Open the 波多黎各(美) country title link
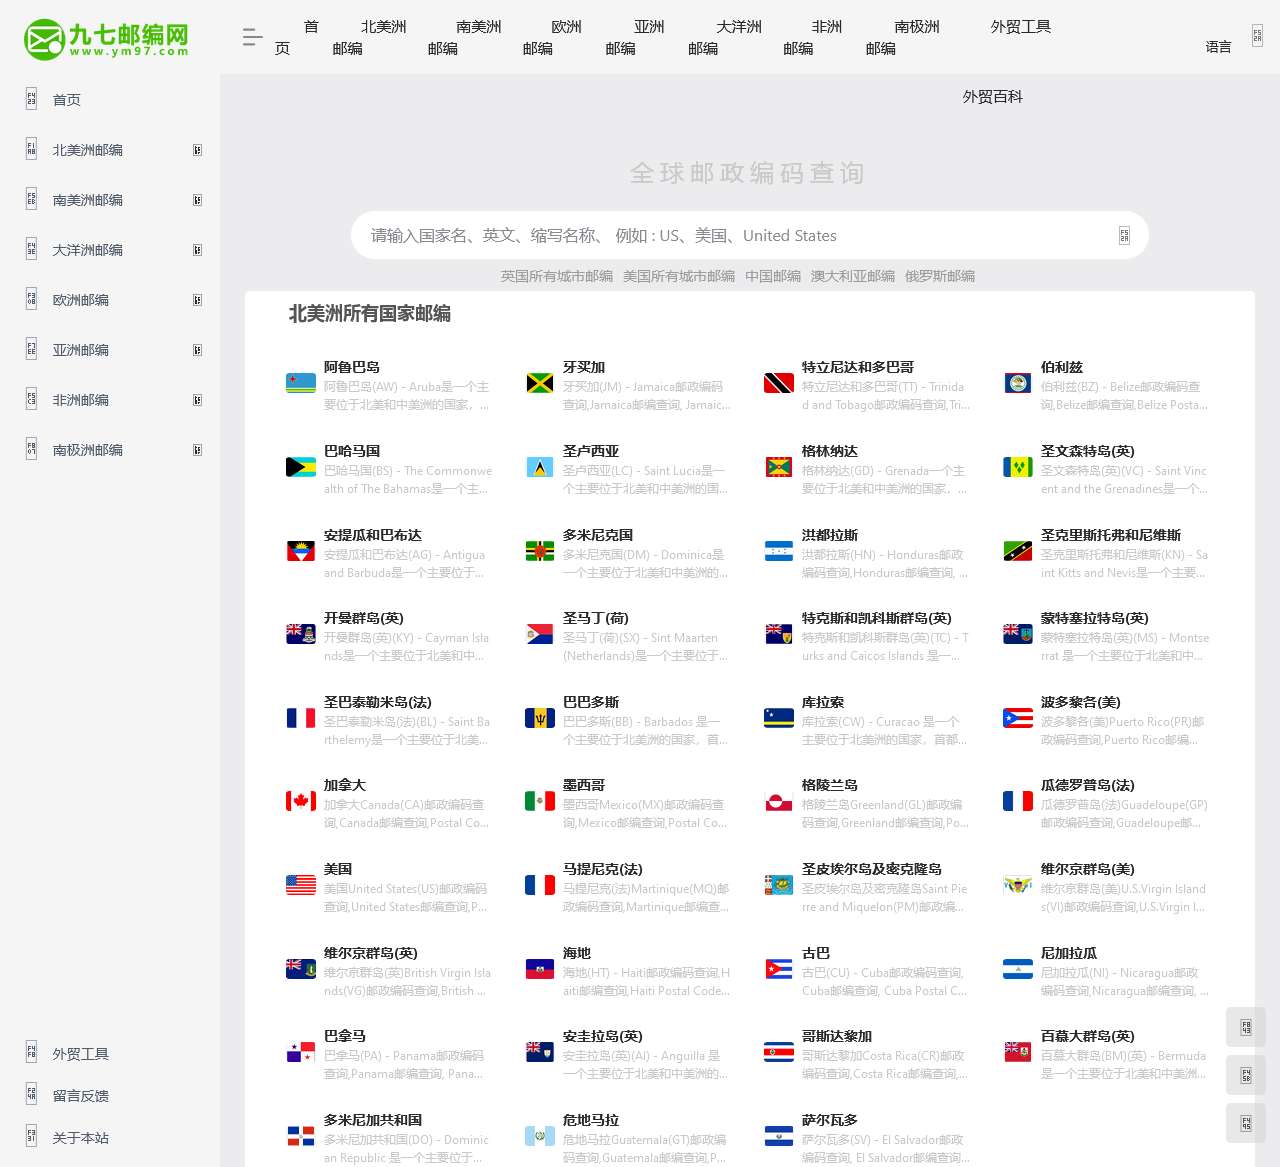The height and width of the screenshot is (1167, 1280). 1081,702
